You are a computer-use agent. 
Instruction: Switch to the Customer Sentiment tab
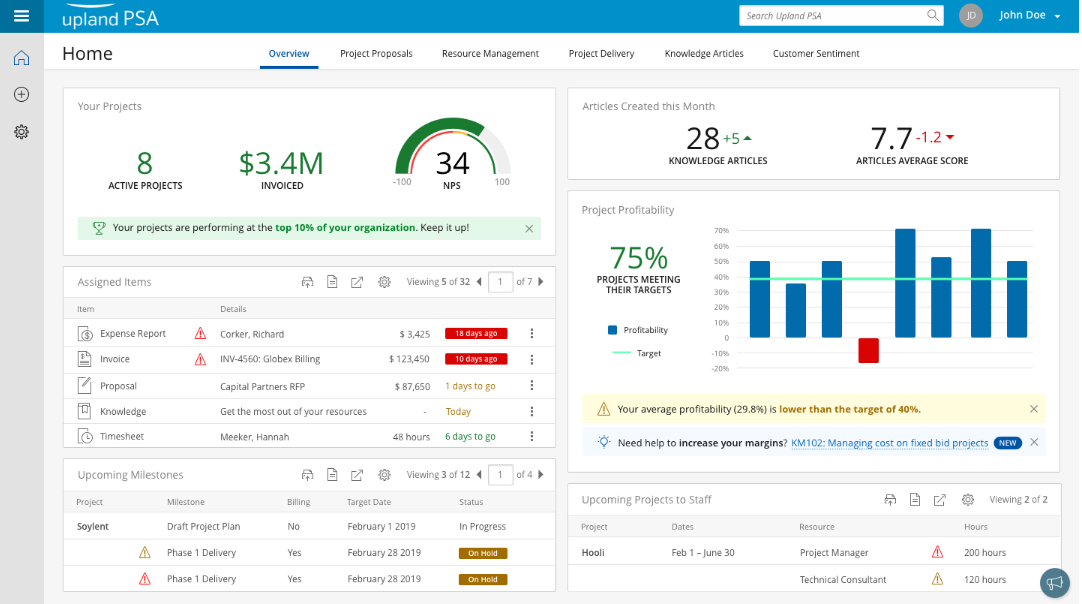pos(816,54)
